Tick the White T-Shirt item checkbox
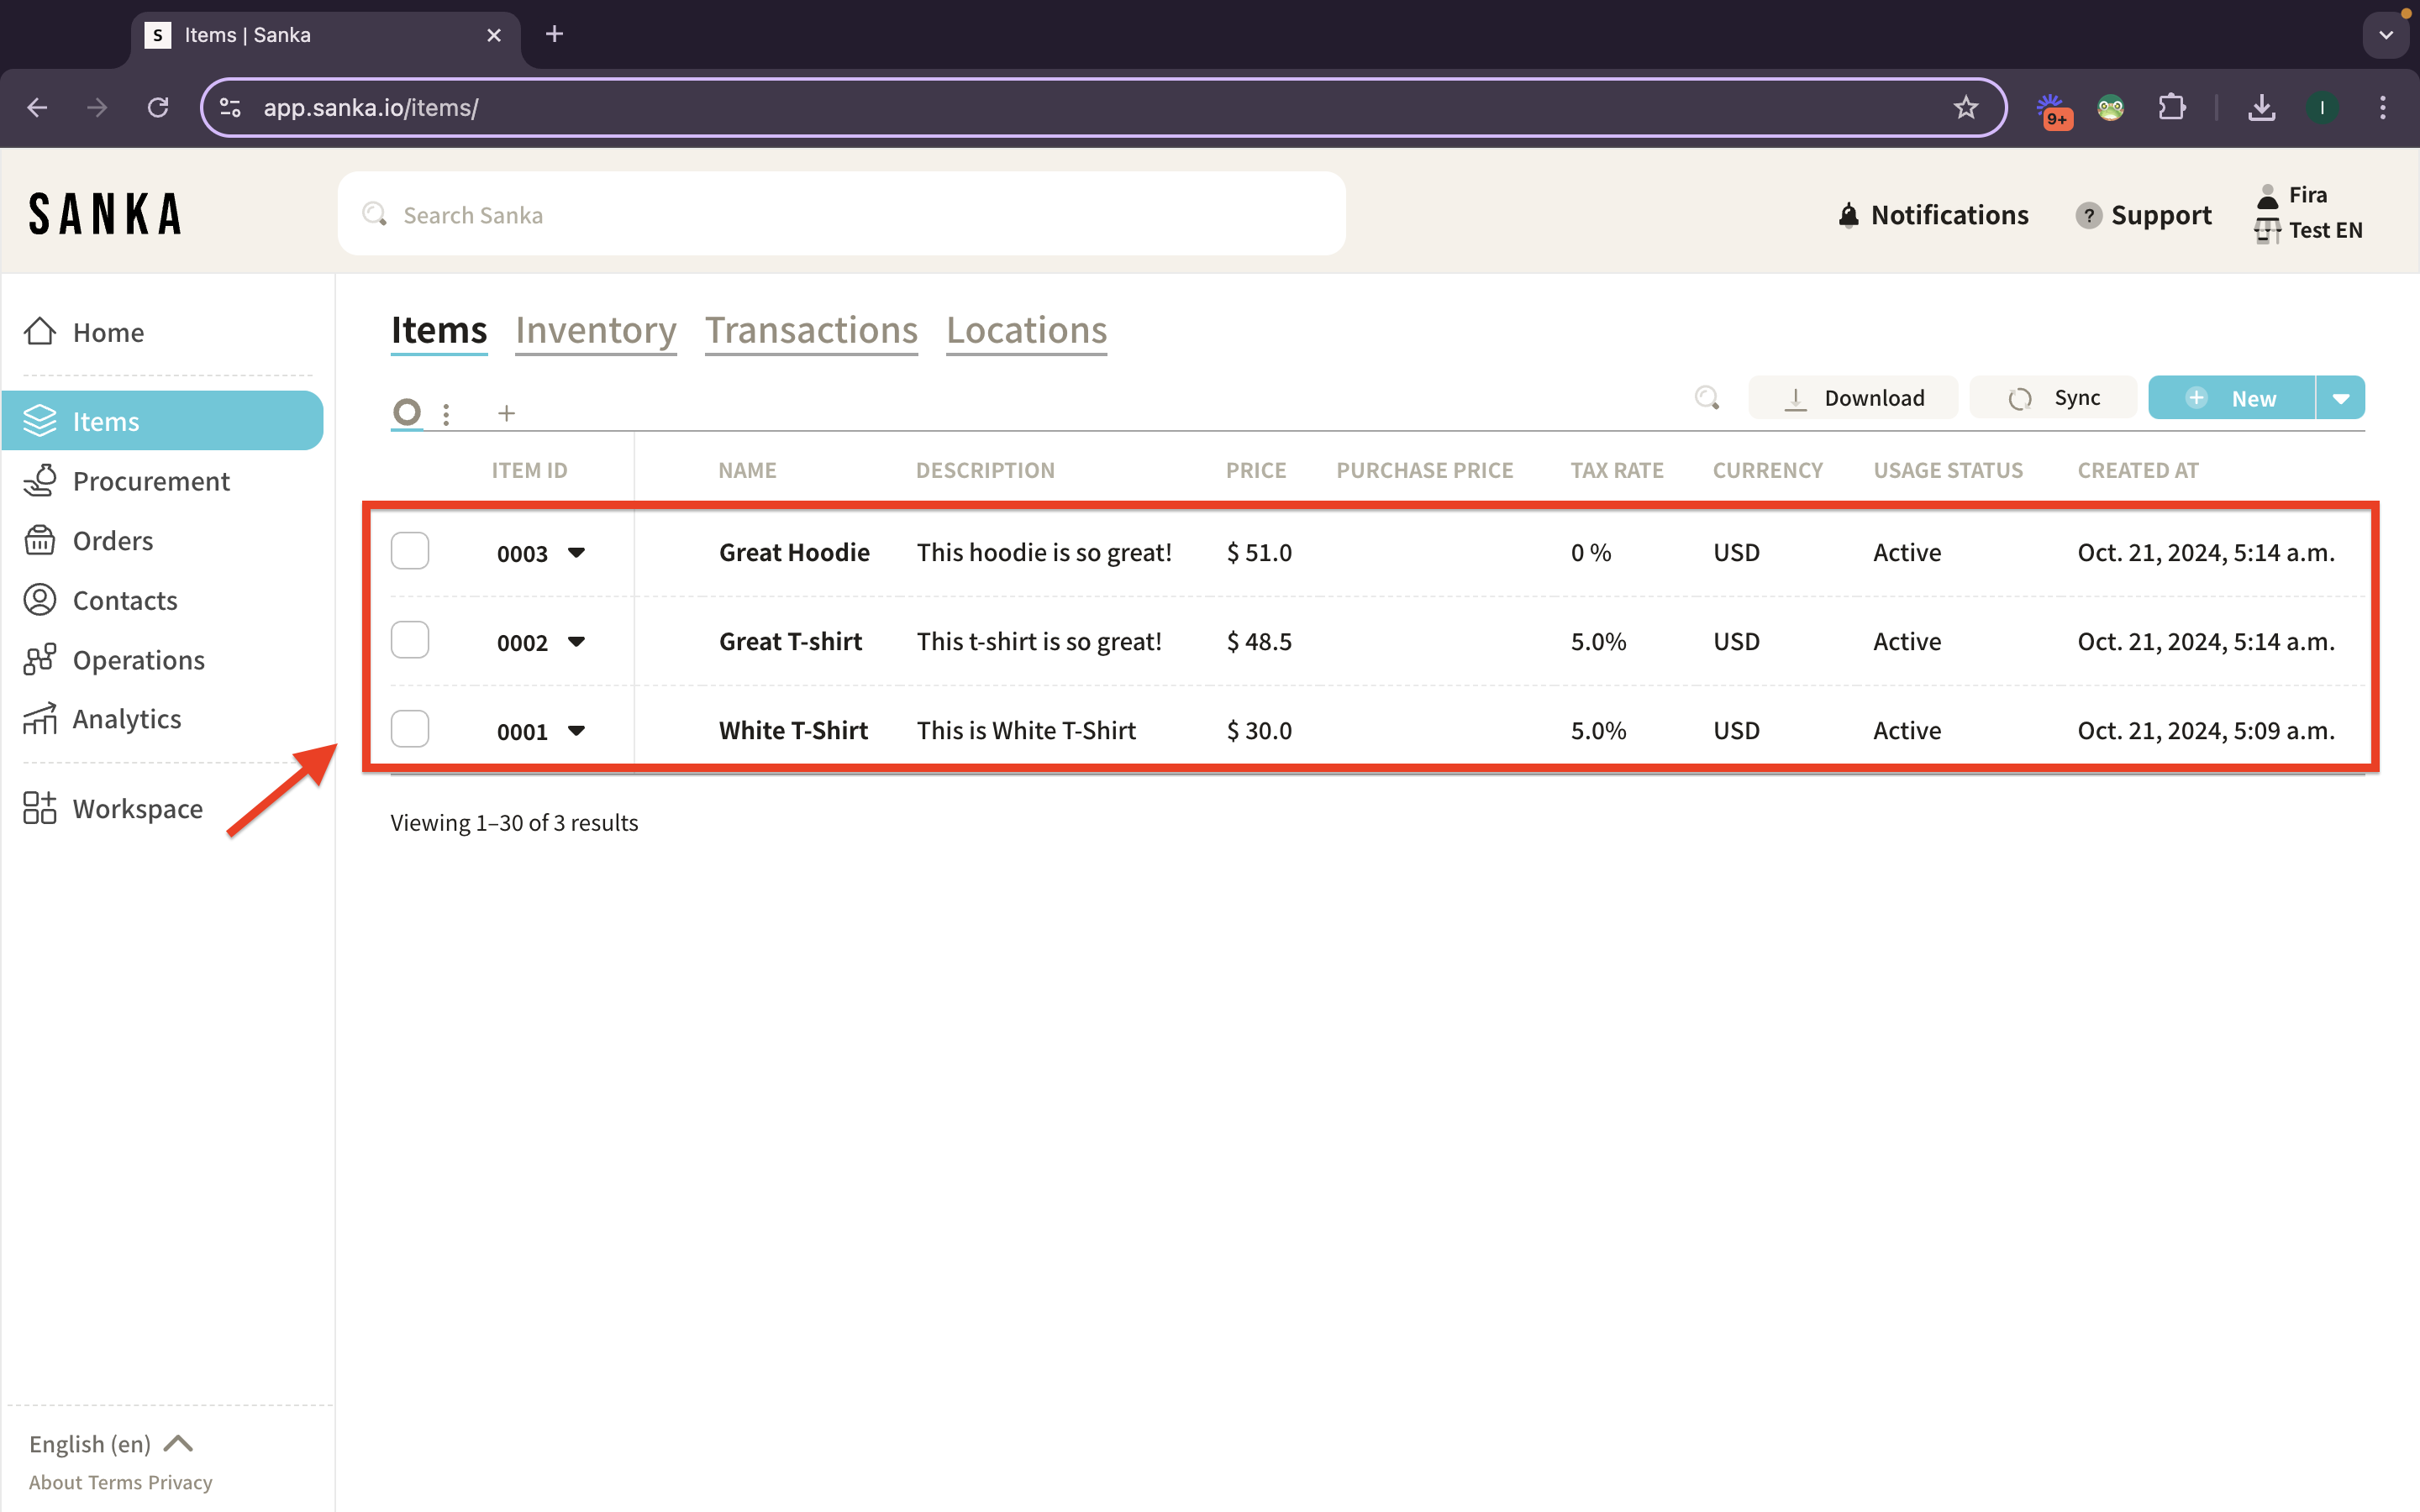The image size is (2420, 1512). (x=410, y=729)
